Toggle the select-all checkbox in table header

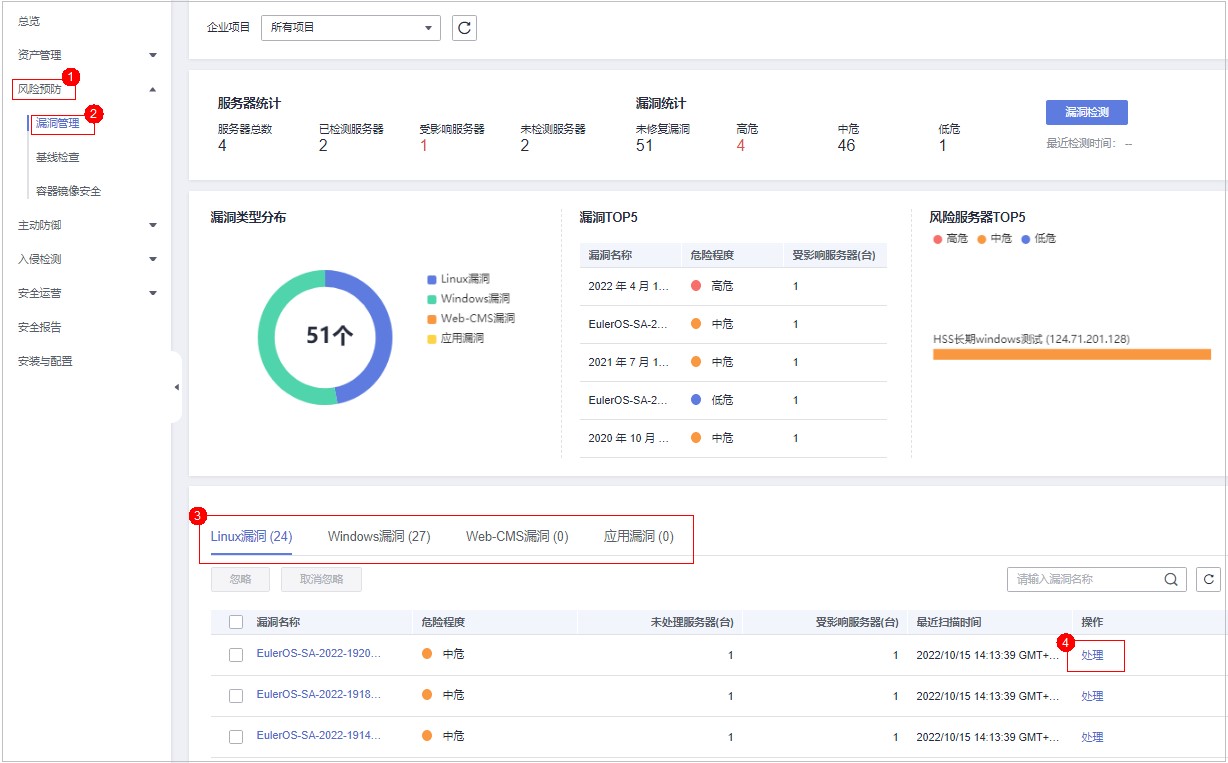[x=236, y=622]
